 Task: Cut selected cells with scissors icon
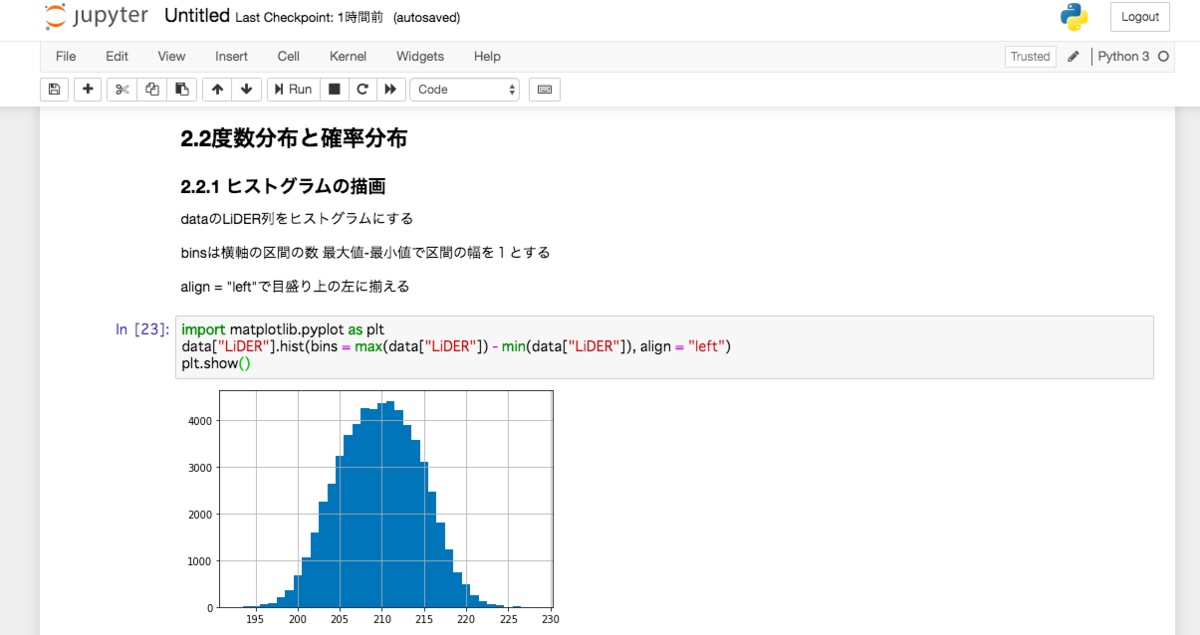[122, 89]
